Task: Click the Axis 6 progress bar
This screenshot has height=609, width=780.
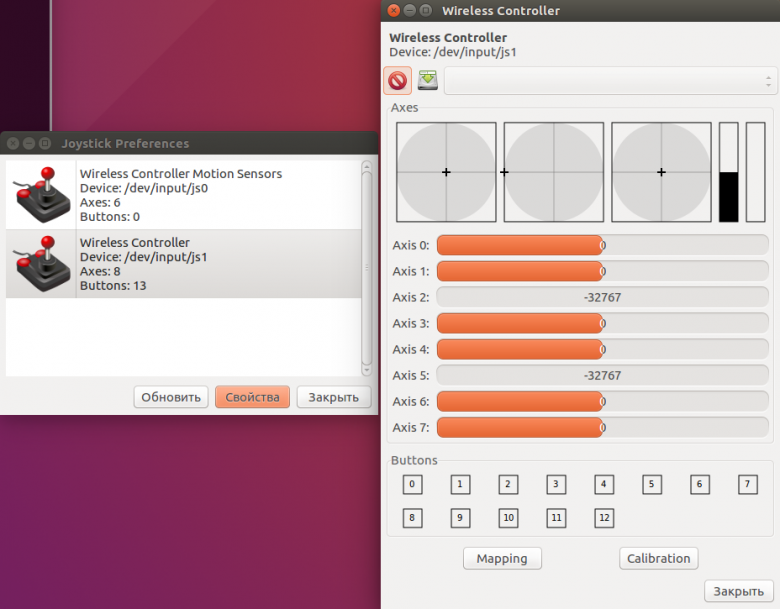Action: pos(602,402)
